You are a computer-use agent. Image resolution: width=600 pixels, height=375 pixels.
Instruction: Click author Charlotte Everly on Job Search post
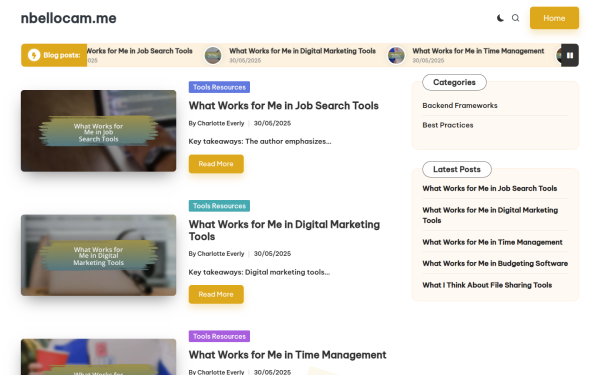click(x=220, y=123)
